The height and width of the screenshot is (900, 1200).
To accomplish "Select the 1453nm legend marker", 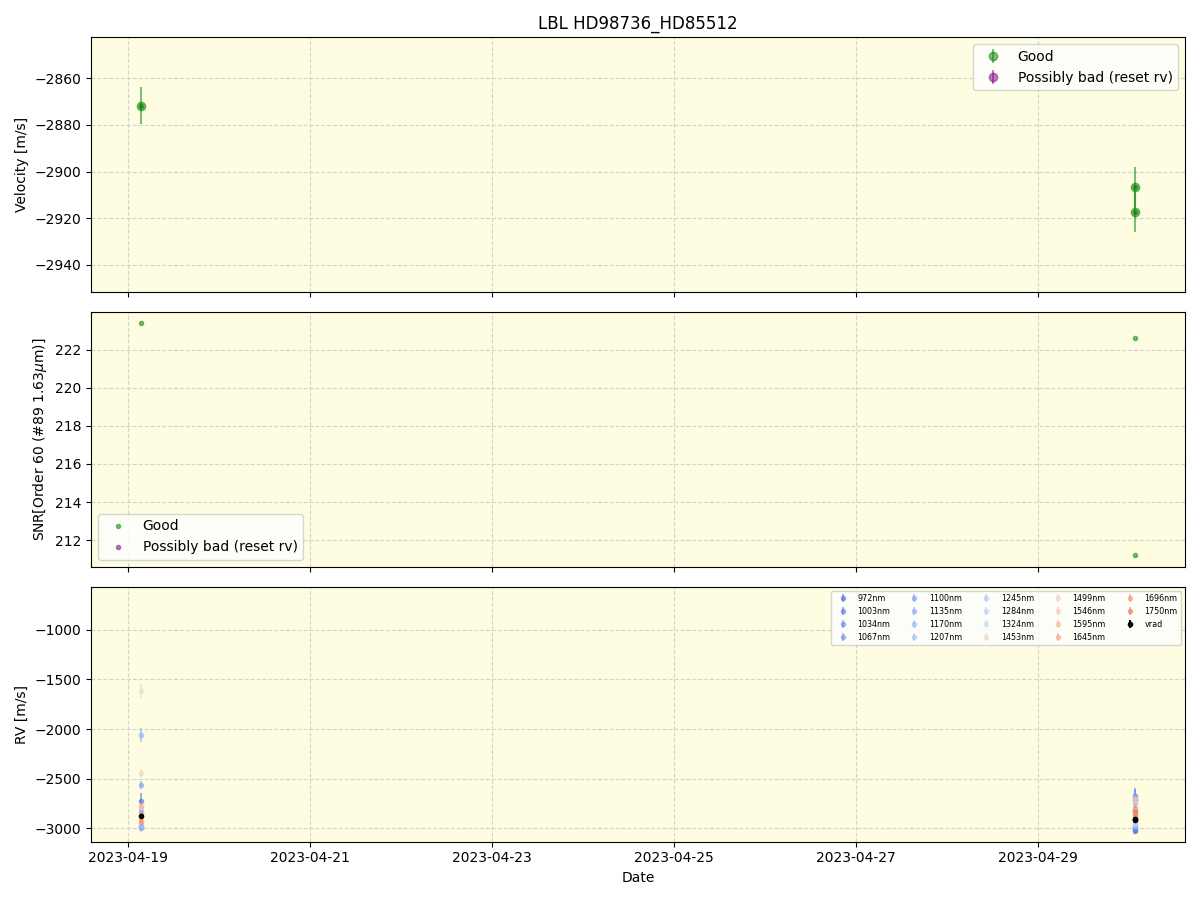I will pyautogui.click(x=986, y=637).
